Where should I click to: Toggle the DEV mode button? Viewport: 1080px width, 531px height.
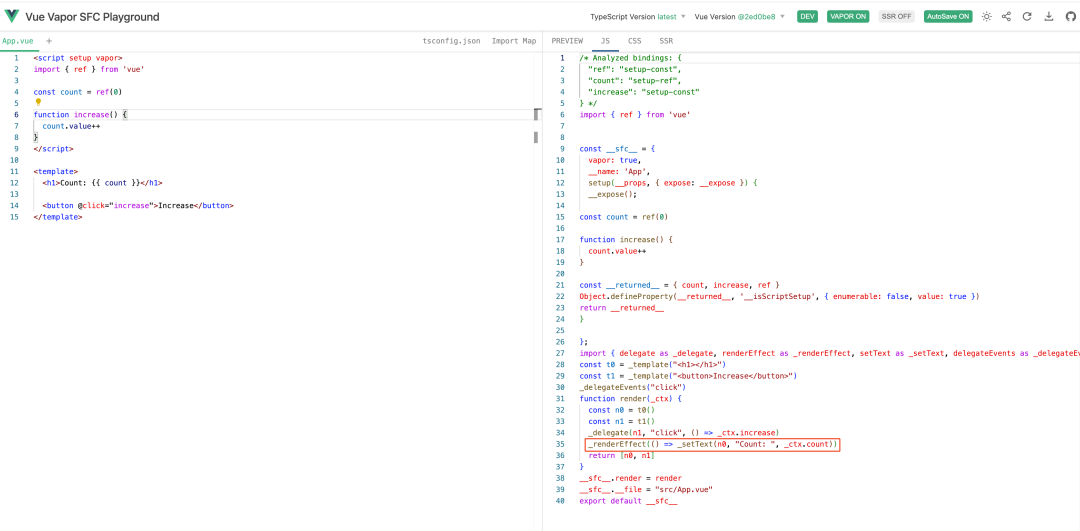pyautogui.click(x=807, y=17)
